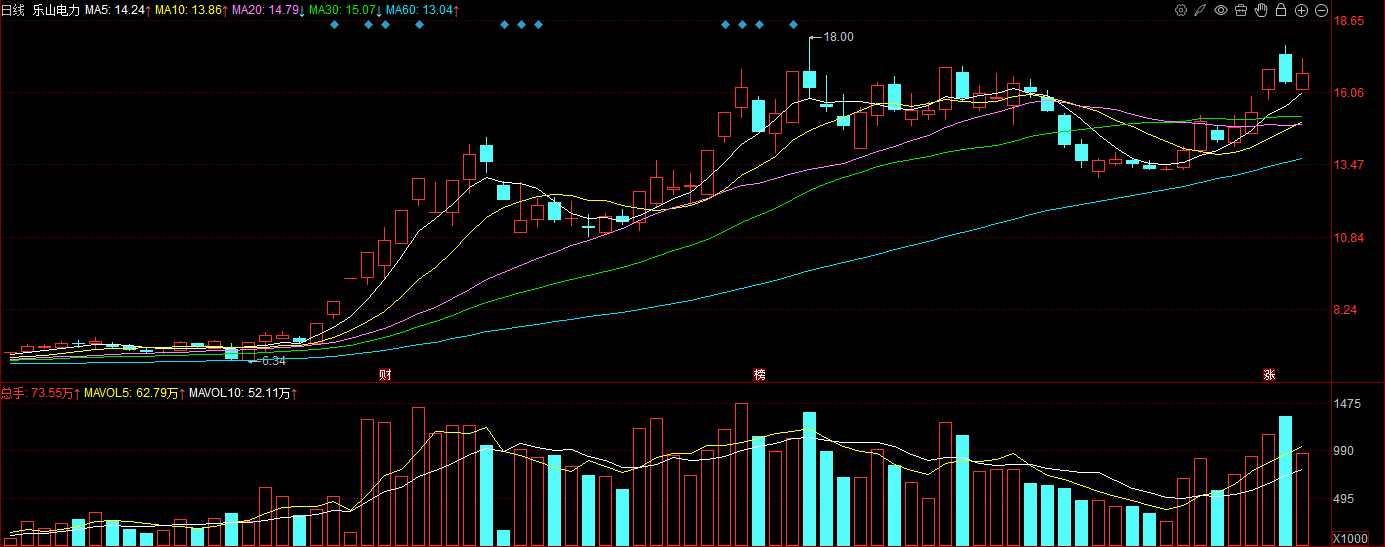Click the 1475 volume axis label
Viewport: 1385px width, 547px height.
(x=1349, y=404)
